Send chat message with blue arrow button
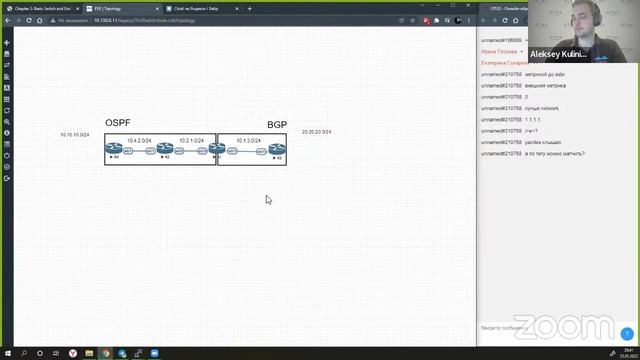This screenshot has height=360, width=640. click(x=627, y=334)
